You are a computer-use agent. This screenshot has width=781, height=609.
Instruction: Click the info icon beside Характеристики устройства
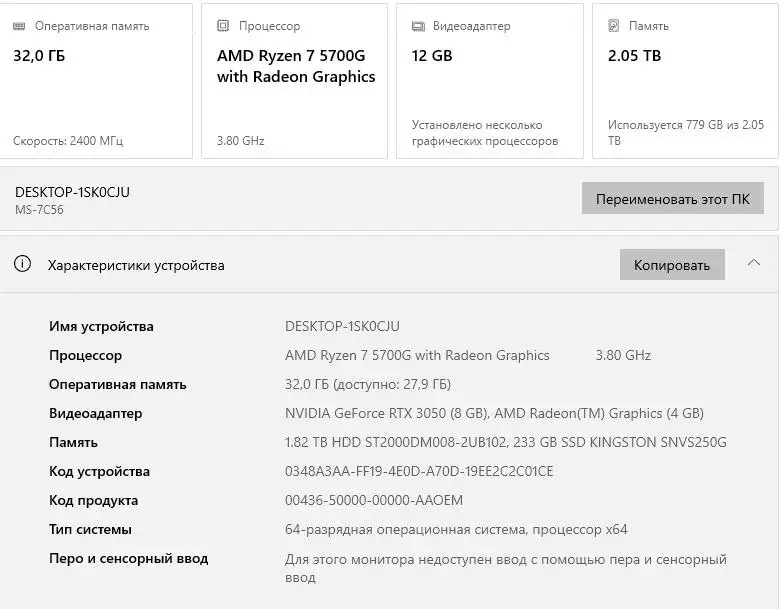click(22, 263)
